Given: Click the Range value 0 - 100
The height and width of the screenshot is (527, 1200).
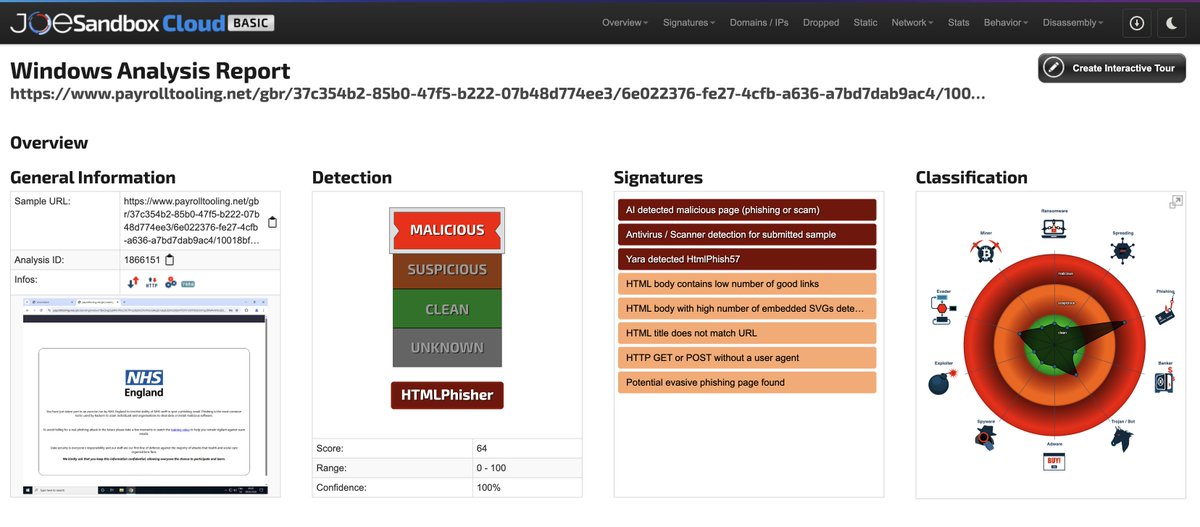Looking at the screenshot, I should point(493,468).
